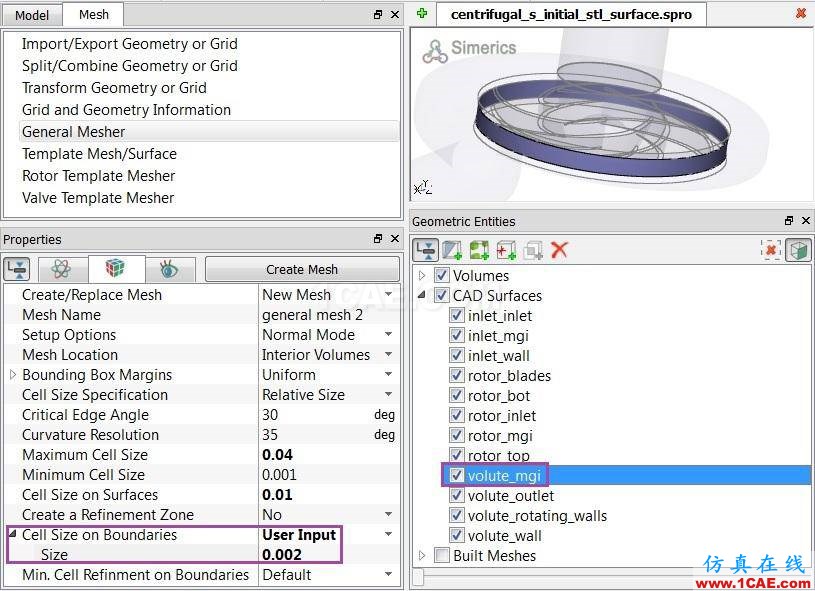Click the green patches icon with plus sign

click(479, 250)
